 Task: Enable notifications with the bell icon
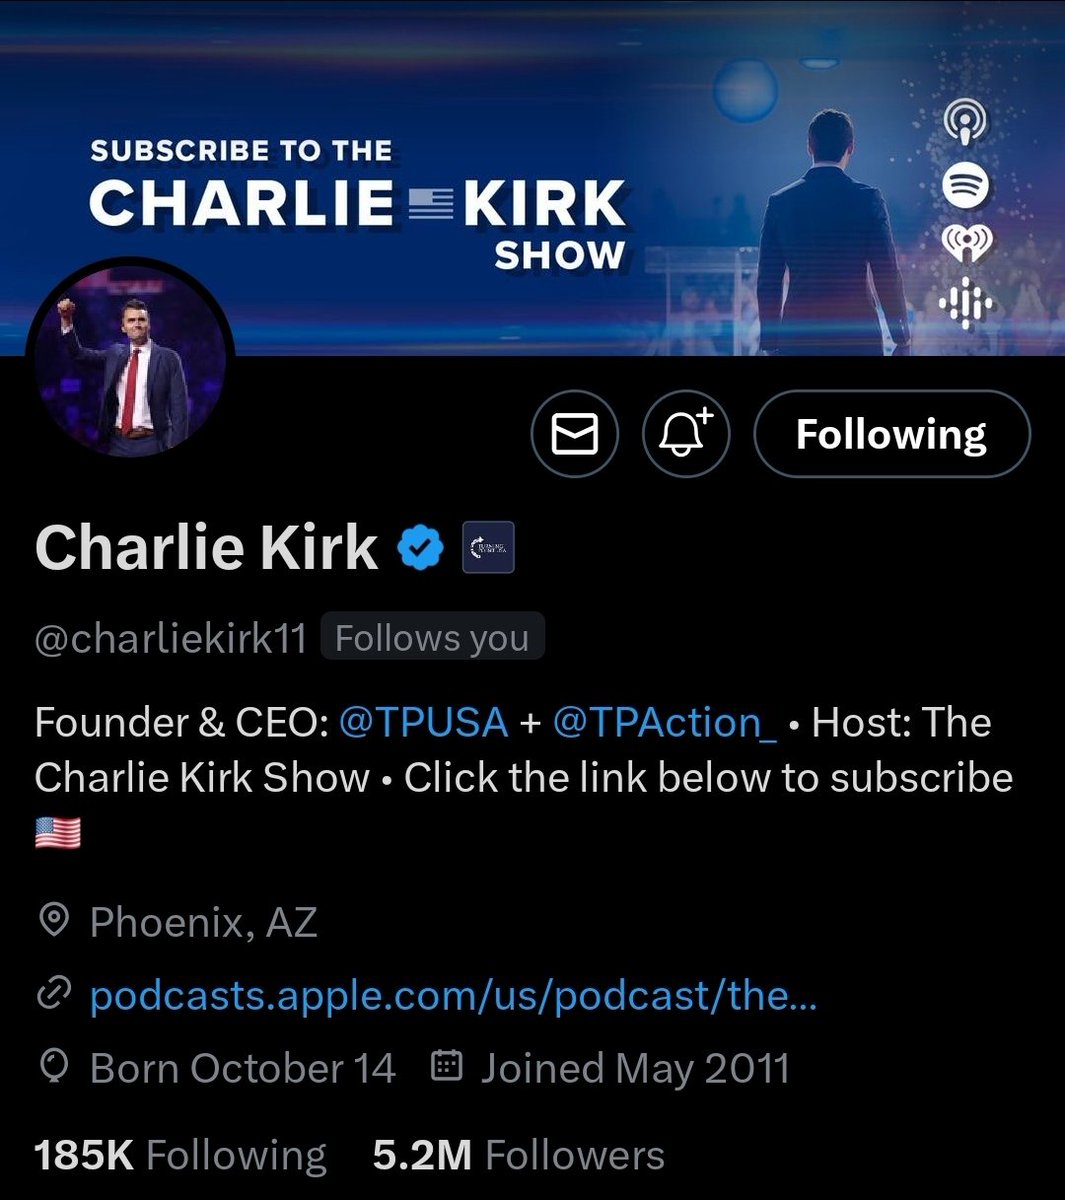(x=686, y=434)
